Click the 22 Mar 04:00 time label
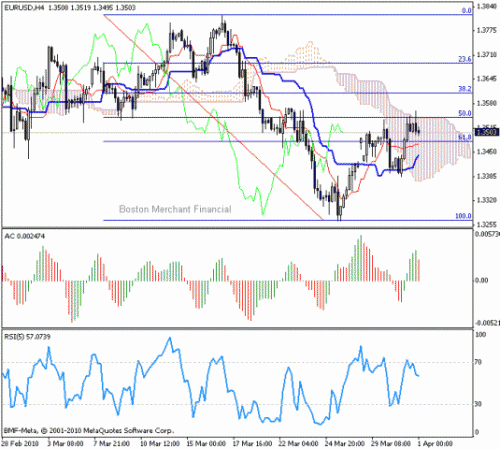The width and height of the screenshot is (500, 449). [299, 444]
